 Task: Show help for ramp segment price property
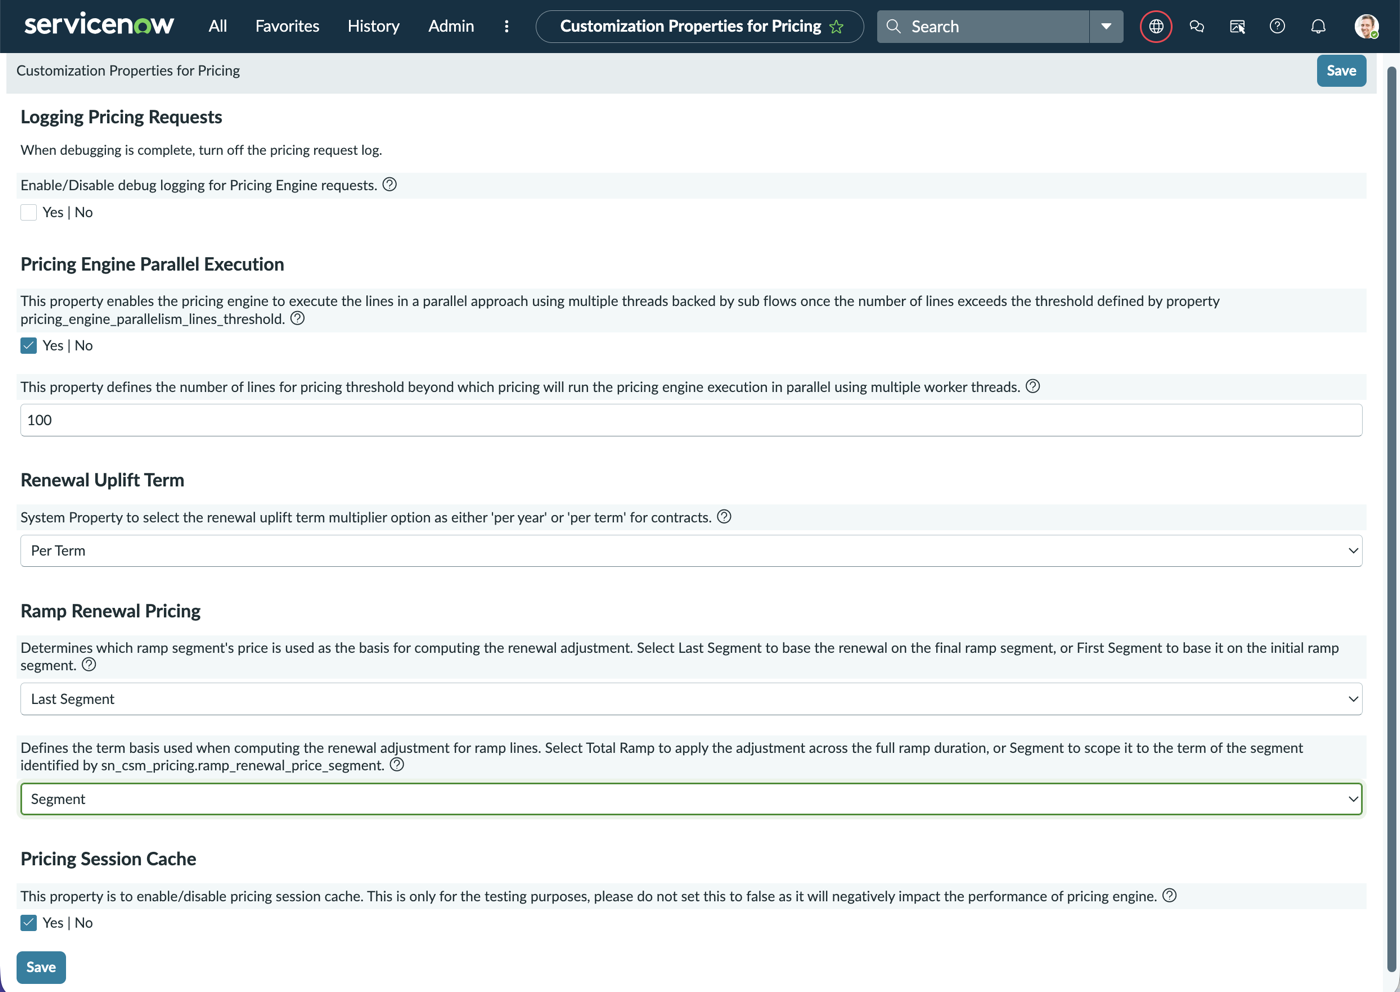89,665
